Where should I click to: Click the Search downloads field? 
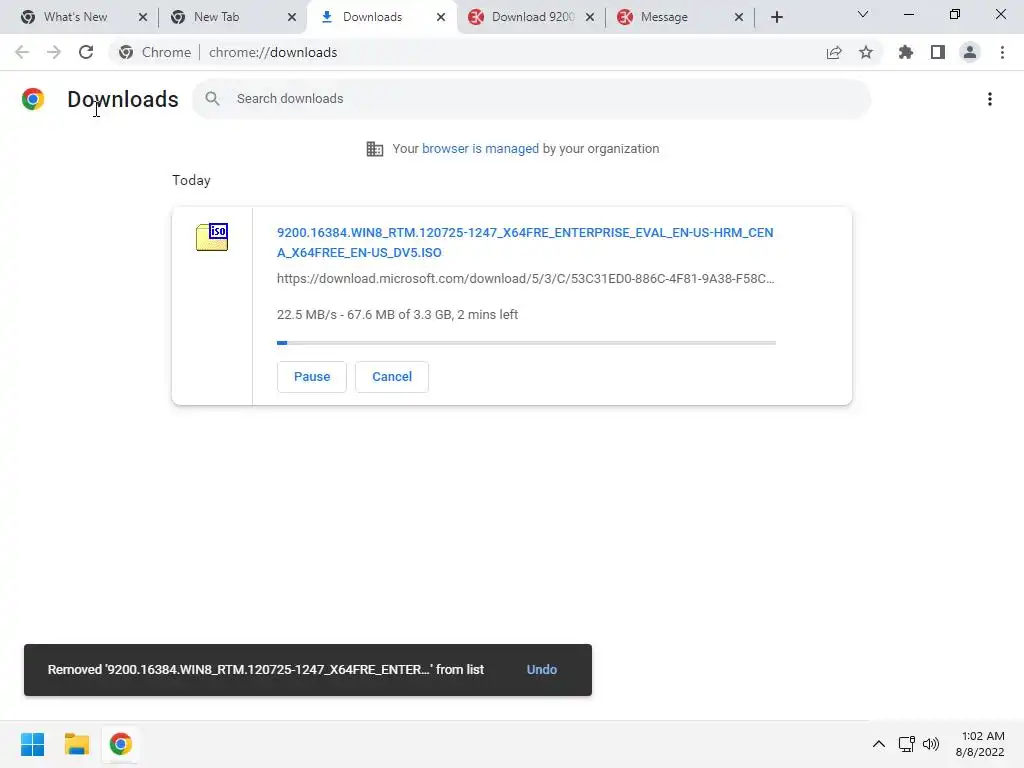532,99
